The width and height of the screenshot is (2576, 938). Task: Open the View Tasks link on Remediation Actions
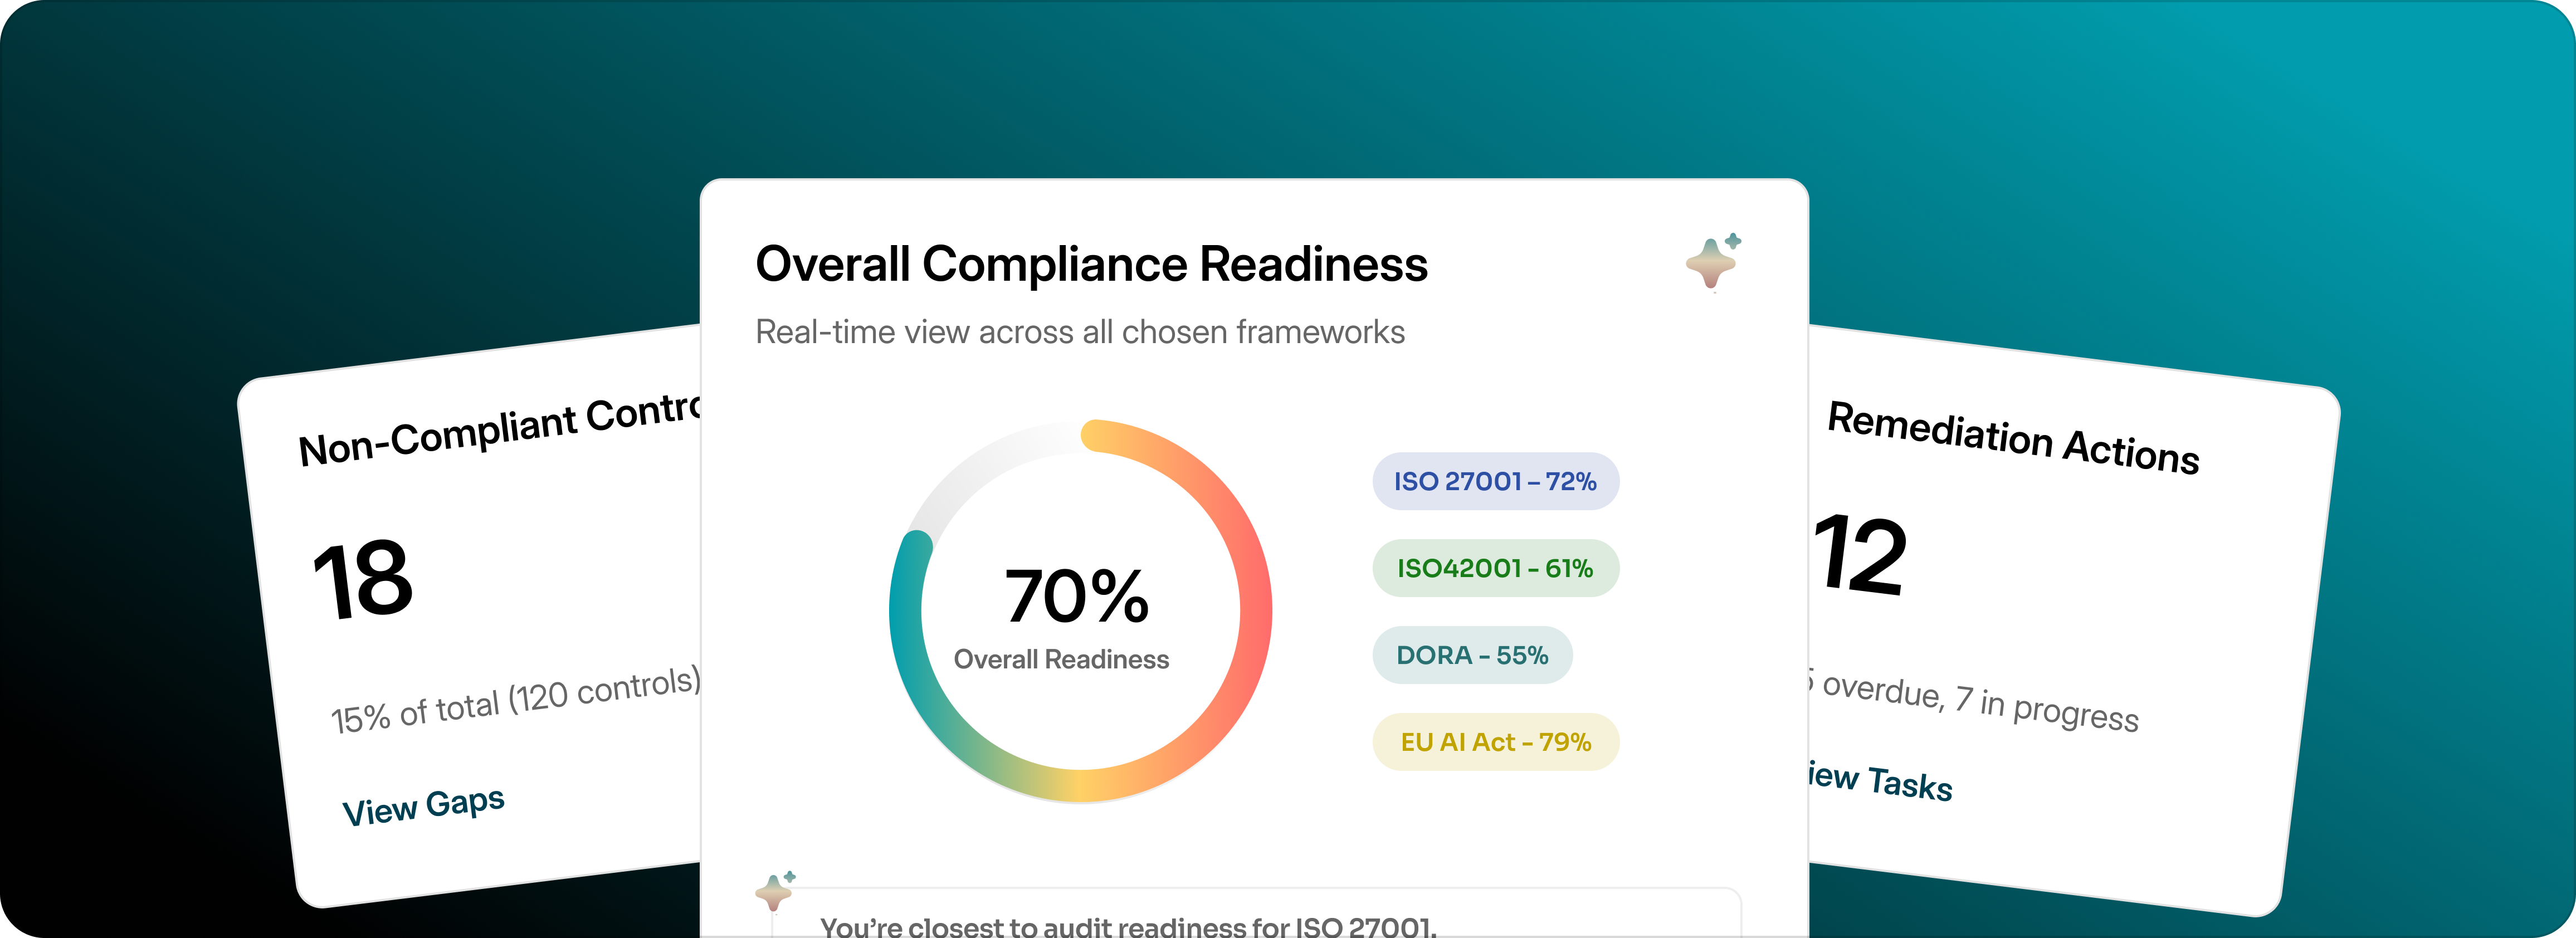1880,780
